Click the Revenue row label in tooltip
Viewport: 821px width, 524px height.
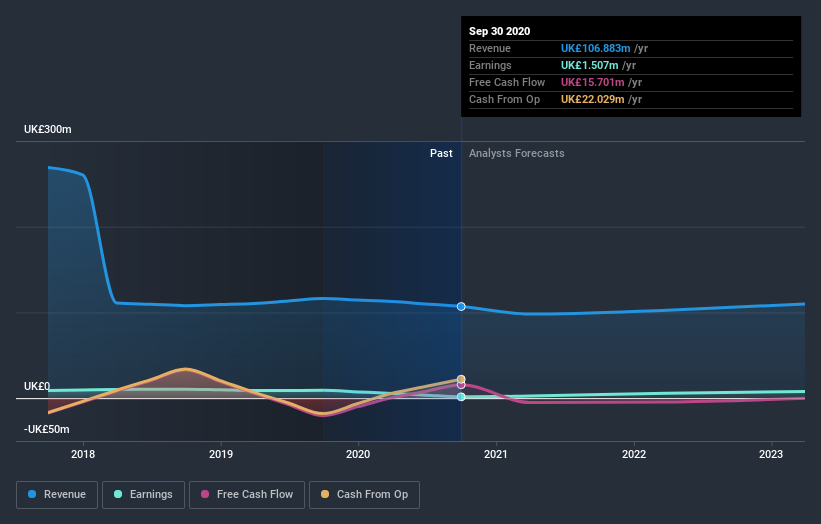click(490, 48)
